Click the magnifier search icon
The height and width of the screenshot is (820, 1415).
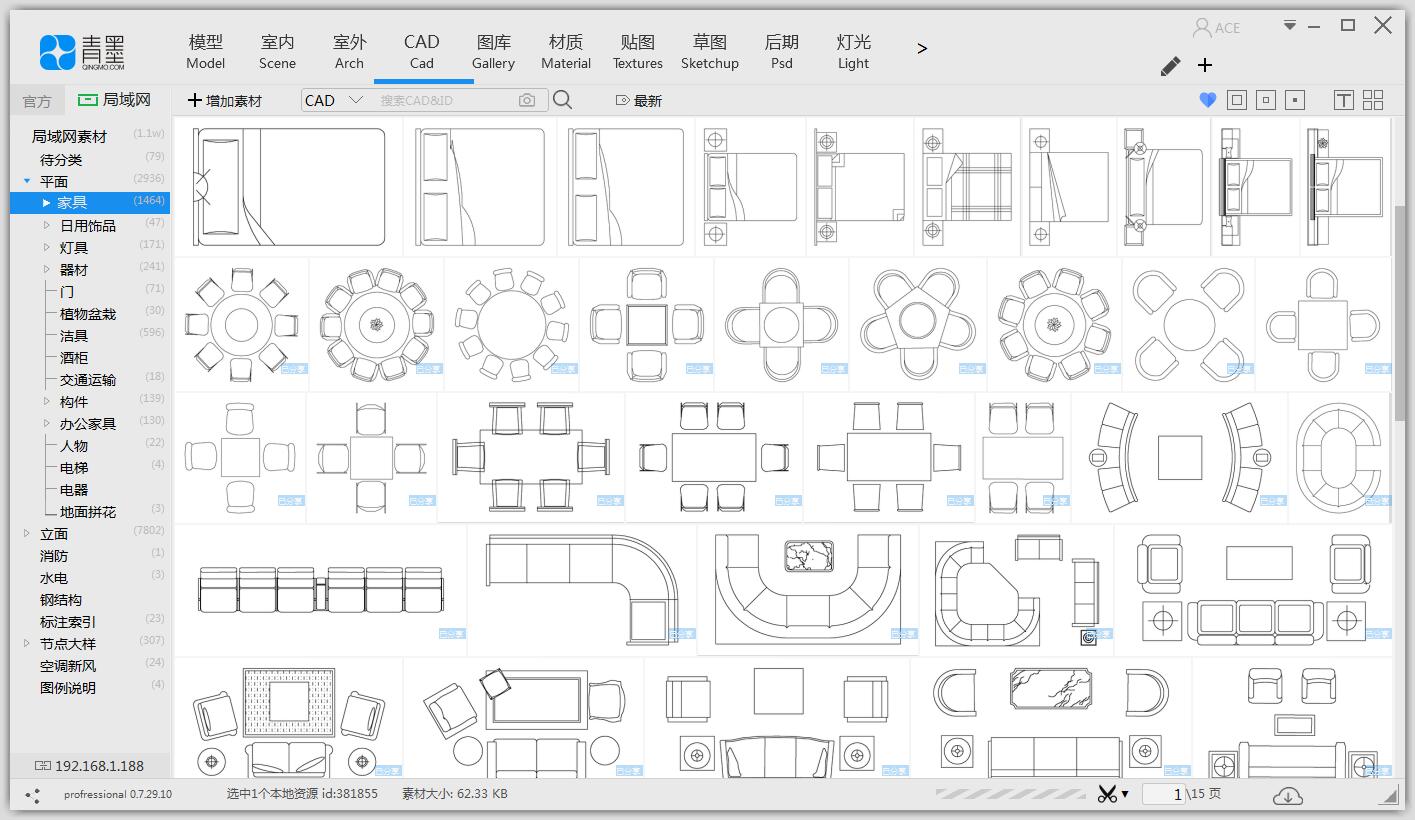(562, 100)
